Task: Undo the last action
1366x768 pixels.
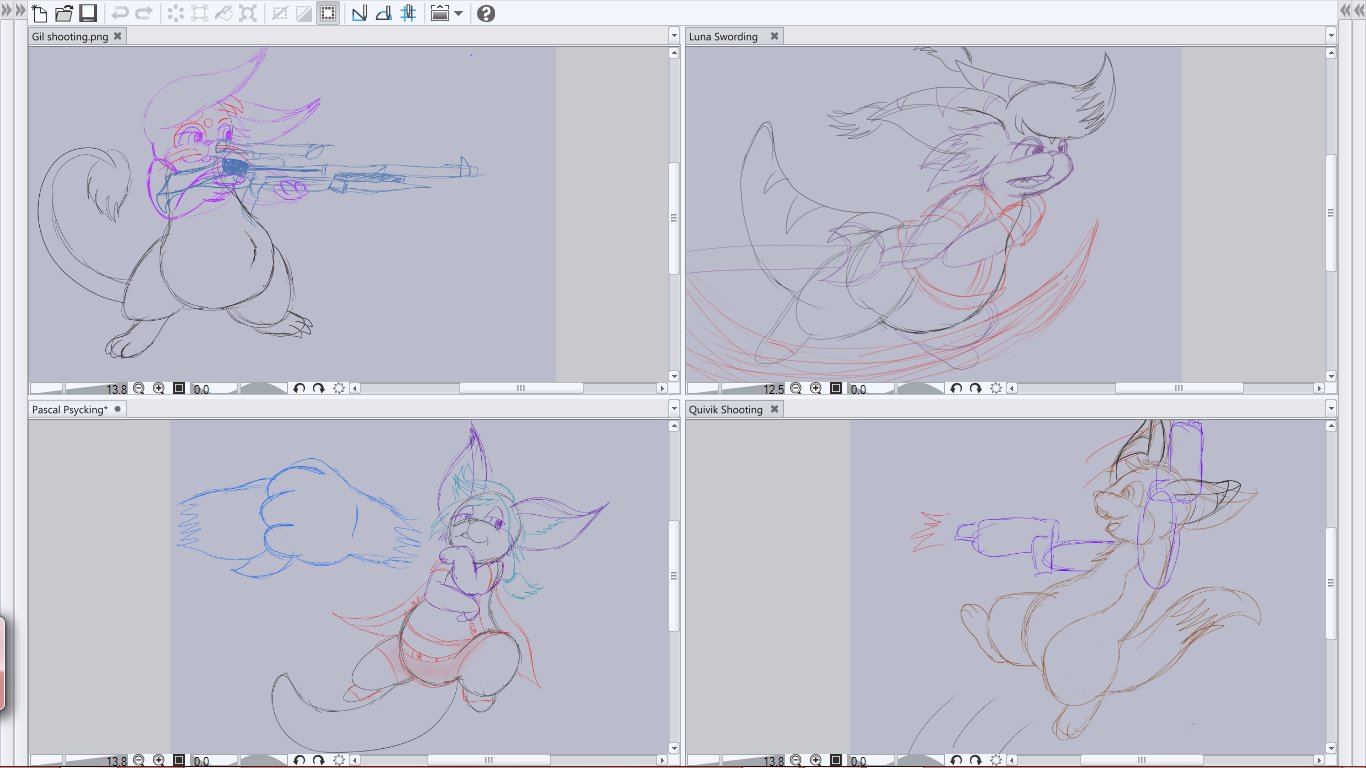Action: click(120, 13)
